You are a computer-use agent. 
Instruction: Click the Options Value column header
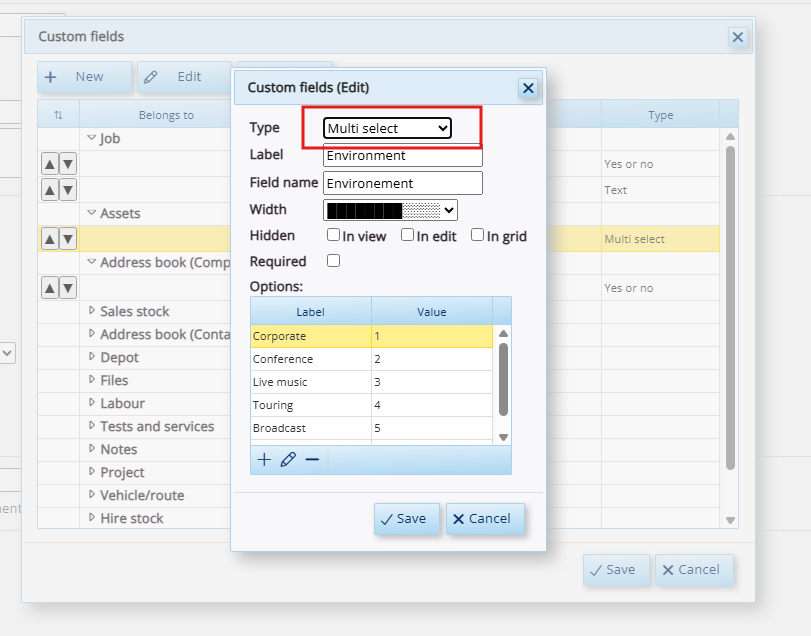[432, 312]
